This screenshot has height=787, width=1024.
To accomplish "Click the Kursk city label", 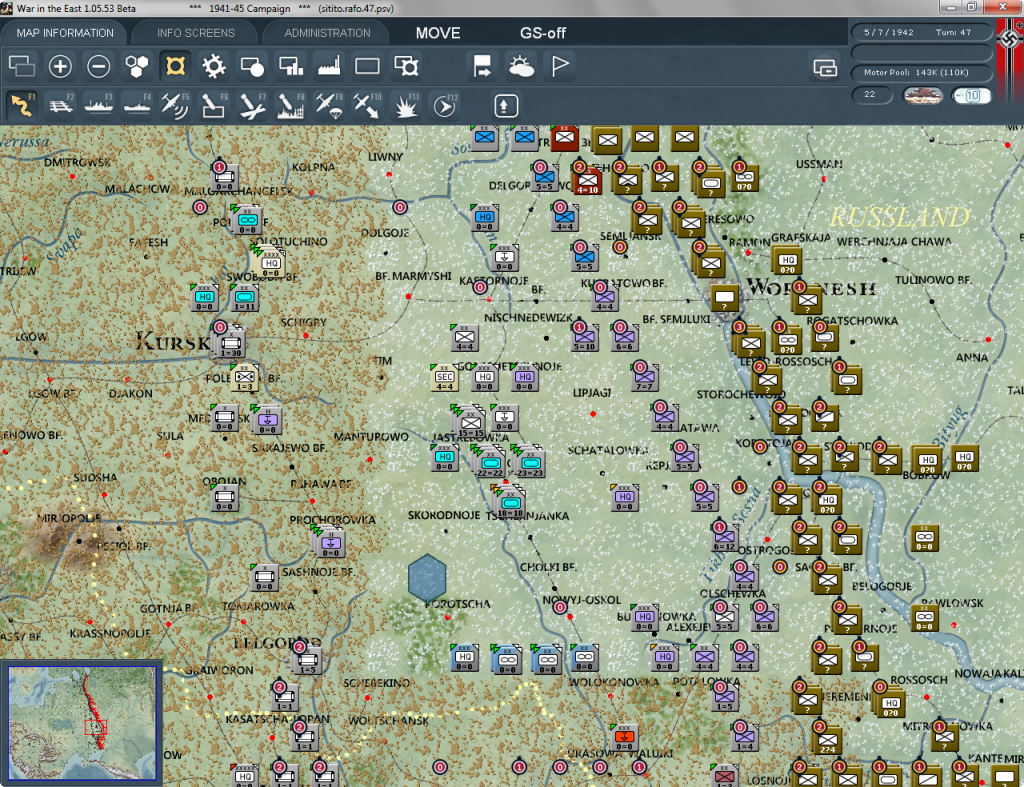I will pyautogui.click(x=172, y=341).
